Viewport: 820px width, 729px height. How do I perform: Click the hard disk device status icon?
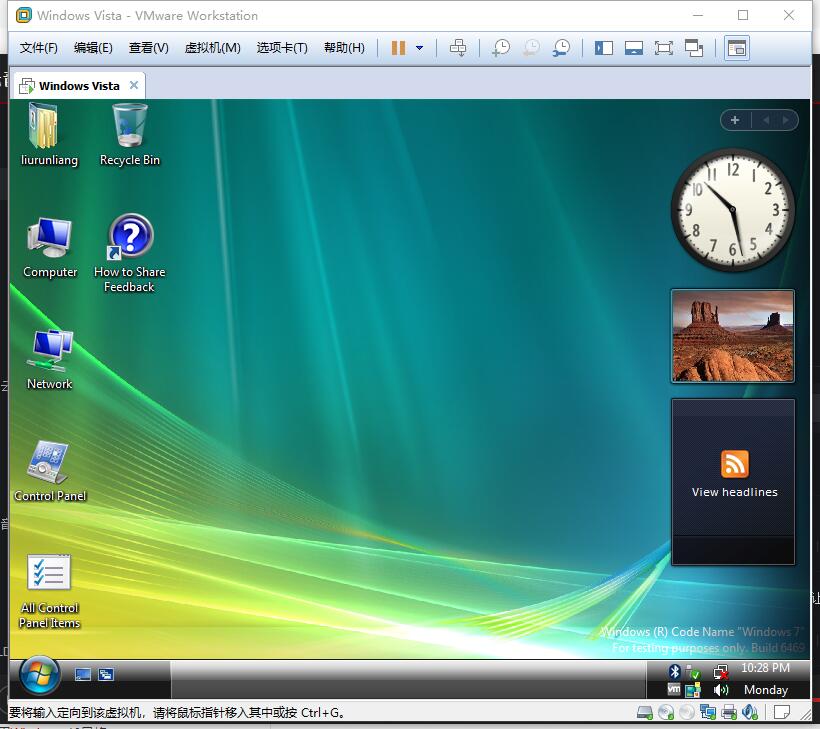tap(645, 712)
